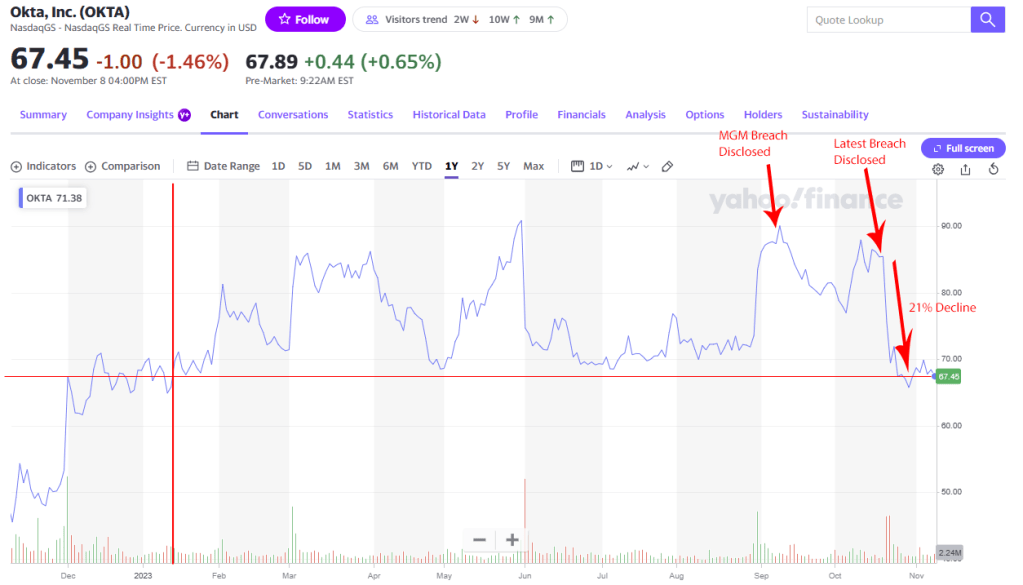Viewport: 1023px width, 585px height.
Task: Open the Indicators panel
Action: (43, 166)
